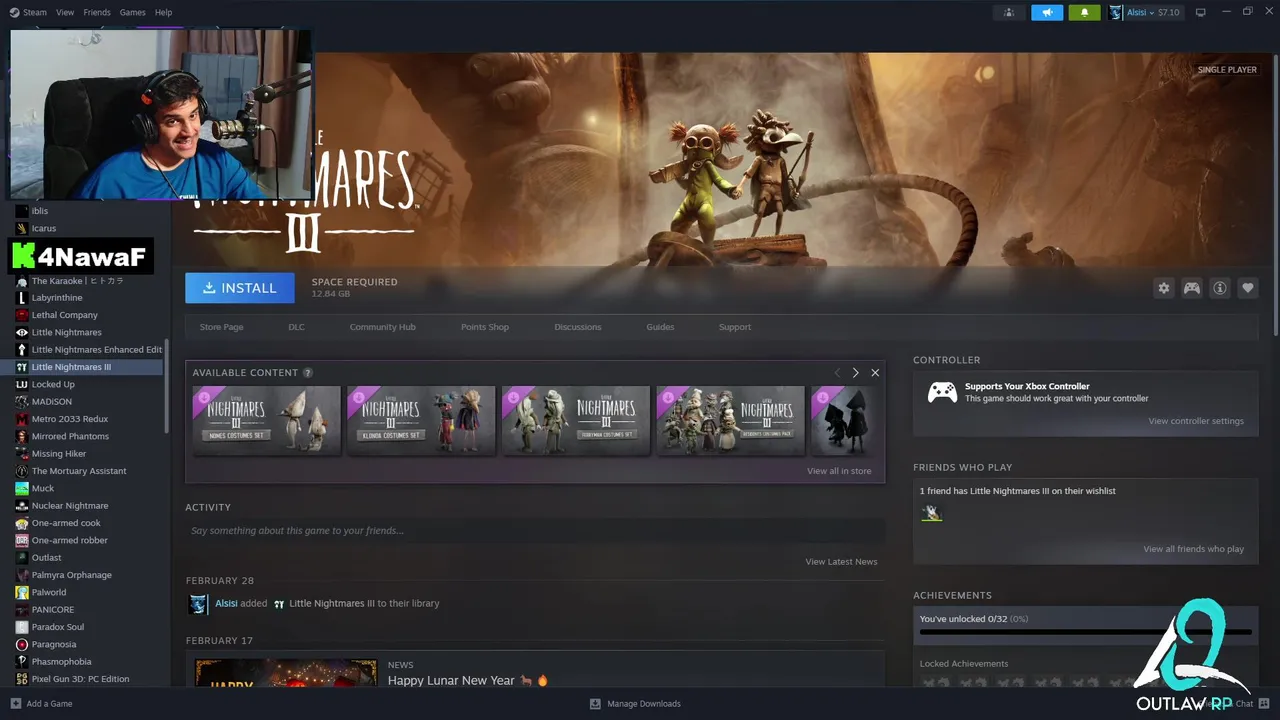The height and width of the screenshot is (720, 1280).
Task: Open Nomes Costumes Set DLC thumbnail
Action: pyautogui.click(x=266, y=420)
